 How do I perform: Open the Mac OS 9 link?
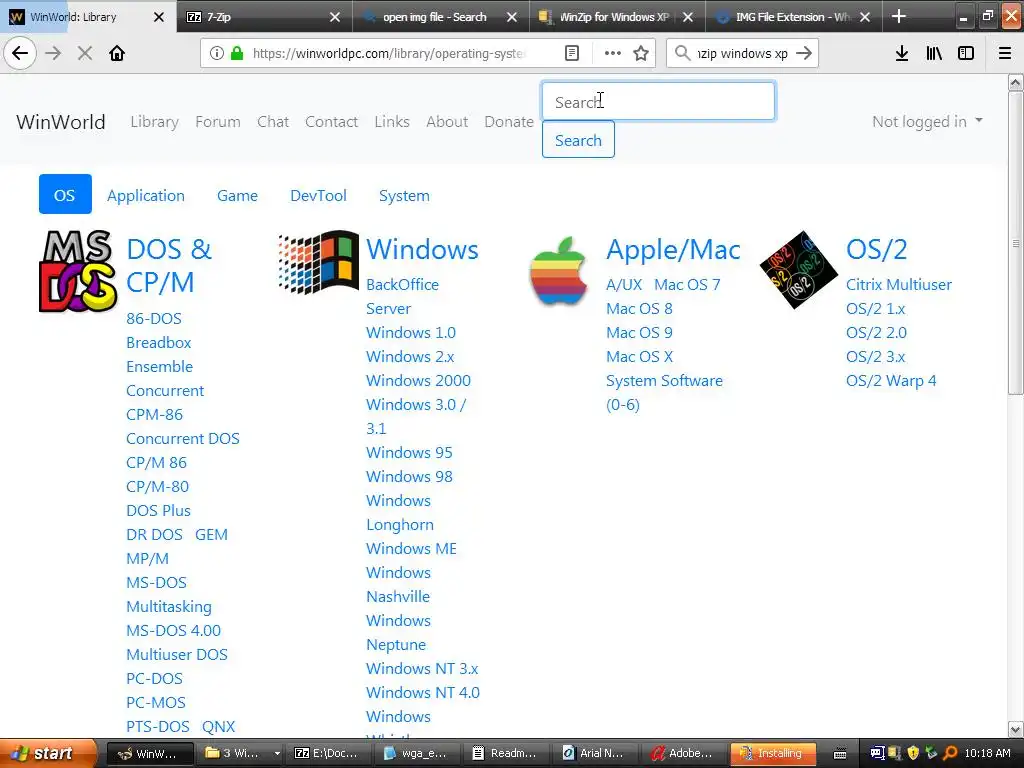tap(639, 332)
